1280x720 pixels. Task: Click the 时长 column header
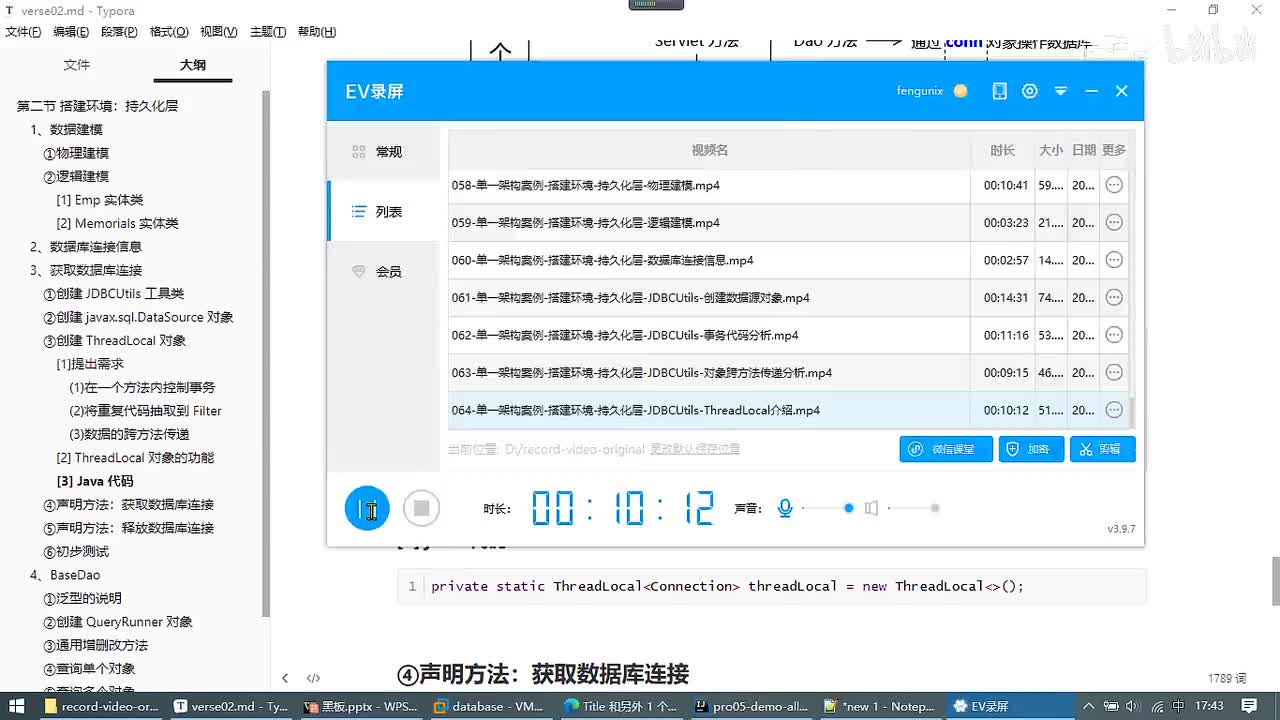(1002, 150)
